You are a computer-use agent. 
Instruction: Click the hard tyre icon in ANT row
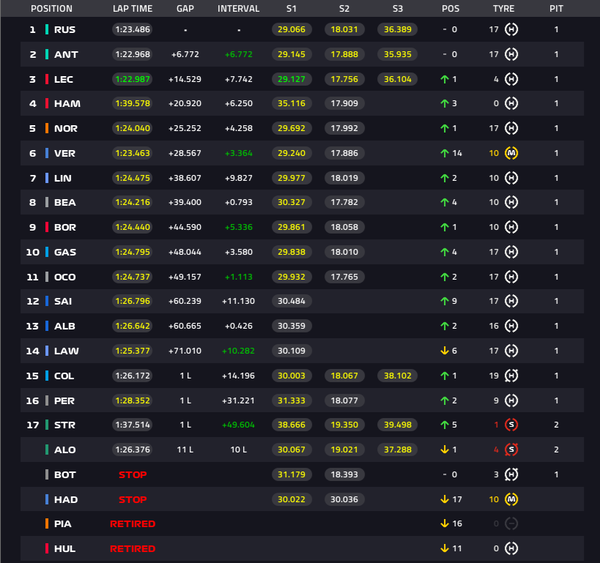coord(511,54)
